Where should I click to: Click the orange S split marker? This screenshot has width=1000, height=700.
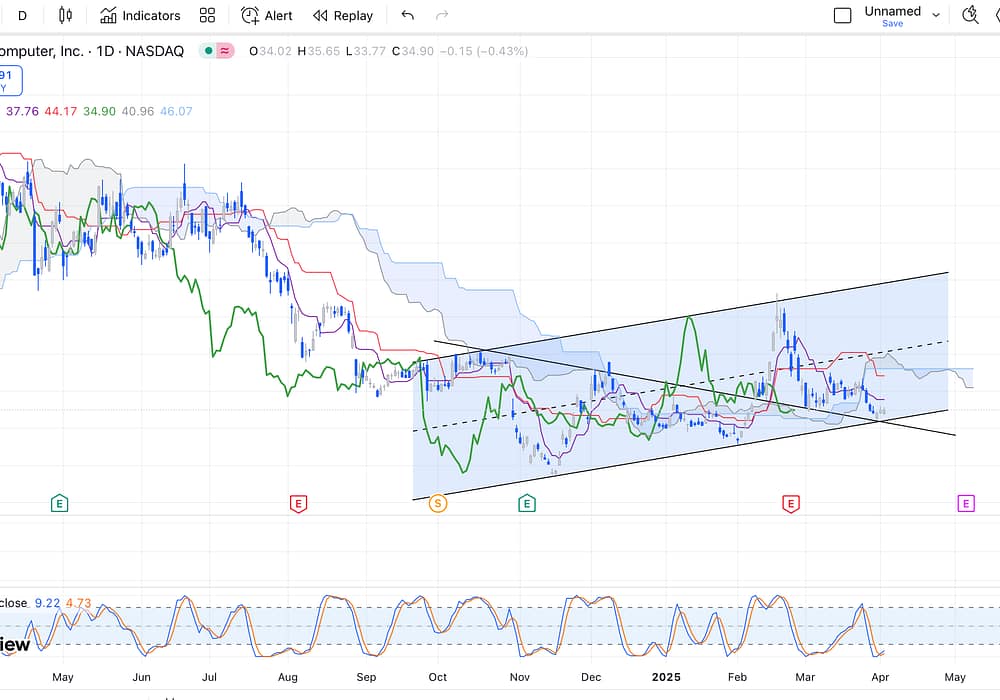437,504
